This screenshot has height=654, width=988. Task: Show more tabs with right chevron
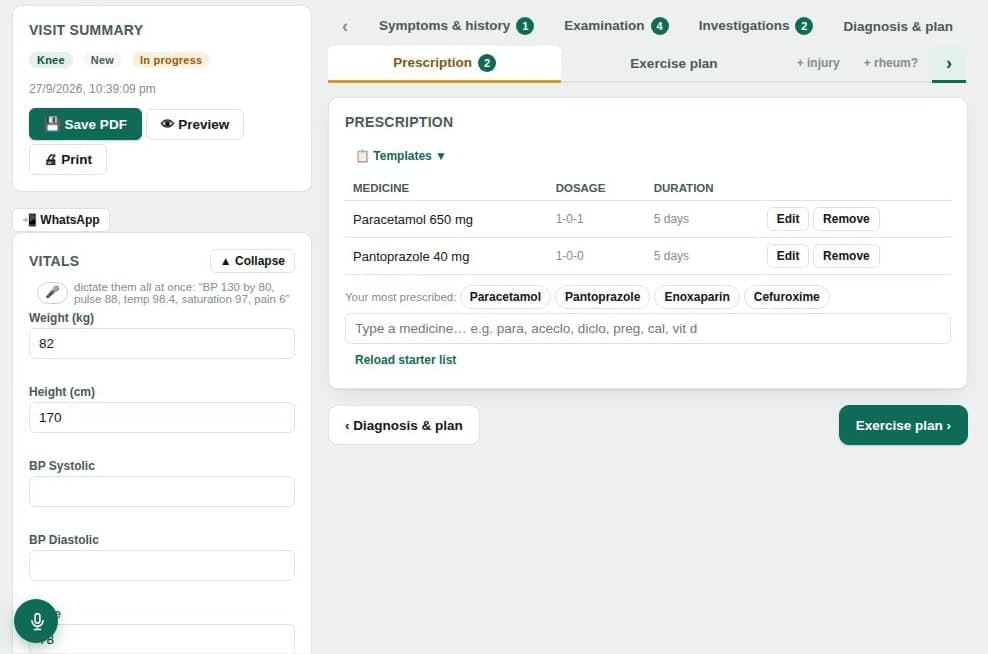pyautogui.click(x=948, y=64)
